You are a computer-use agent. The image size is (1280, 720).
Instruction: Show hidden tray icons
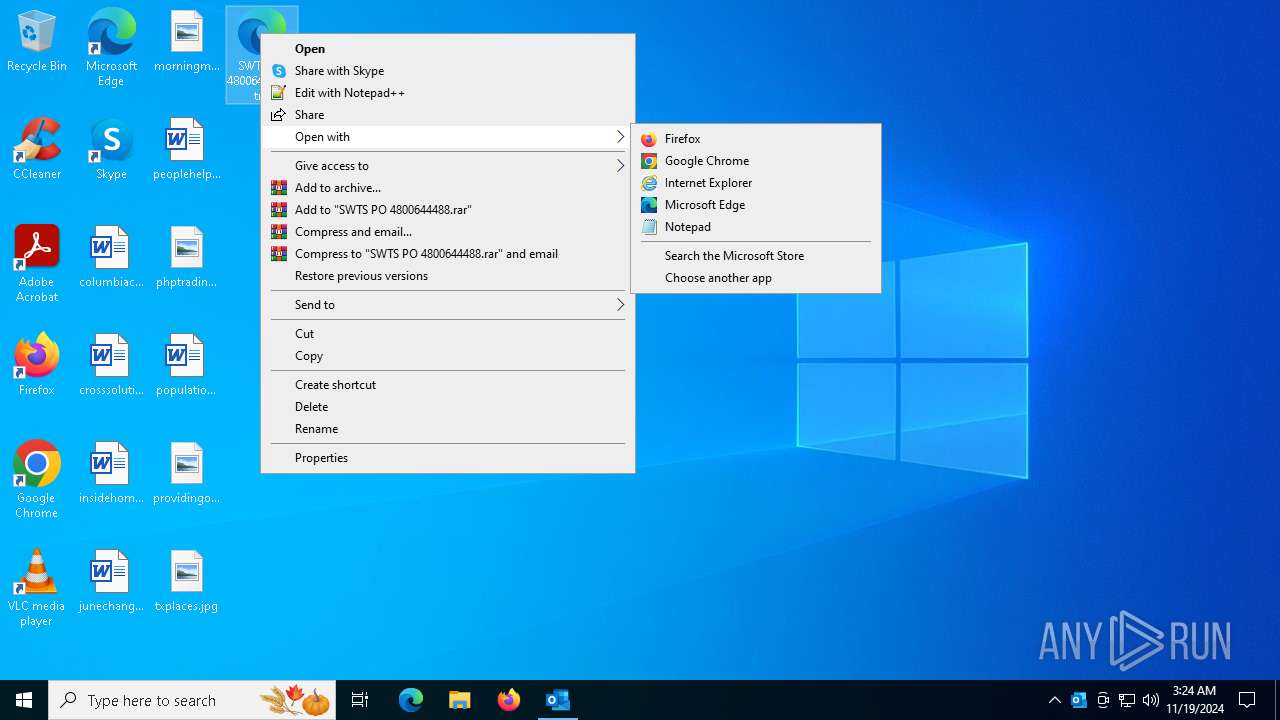[x=1054, y=700]
